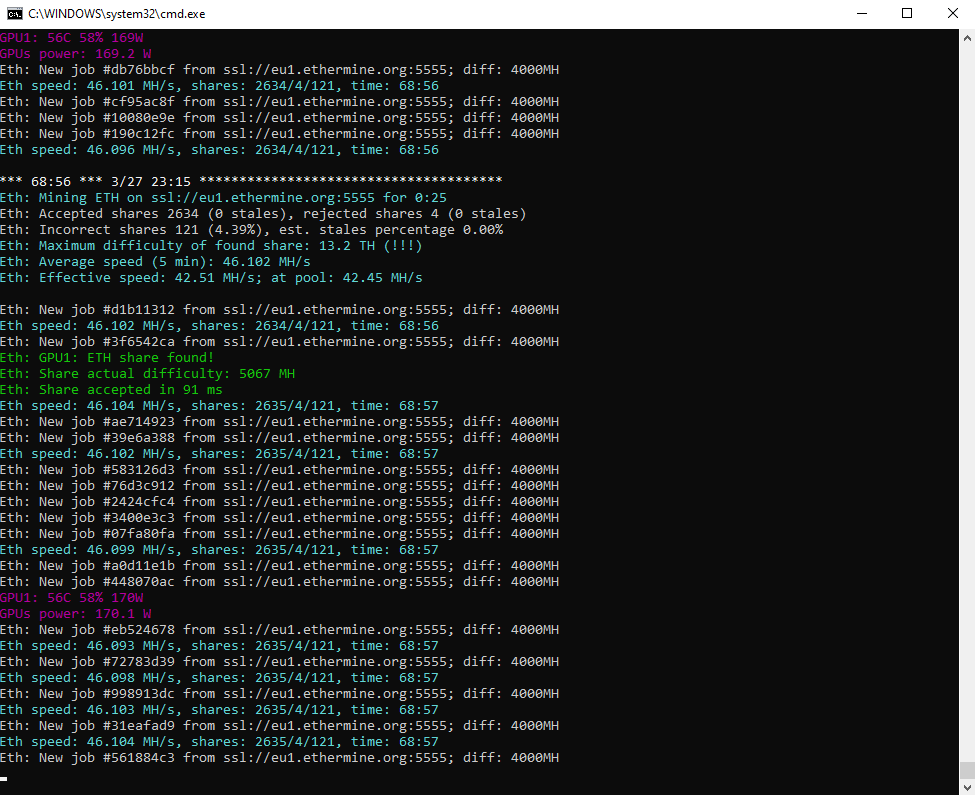Open the cmd.exe system menu icon

pyautogui.click(x=14, y=14)
